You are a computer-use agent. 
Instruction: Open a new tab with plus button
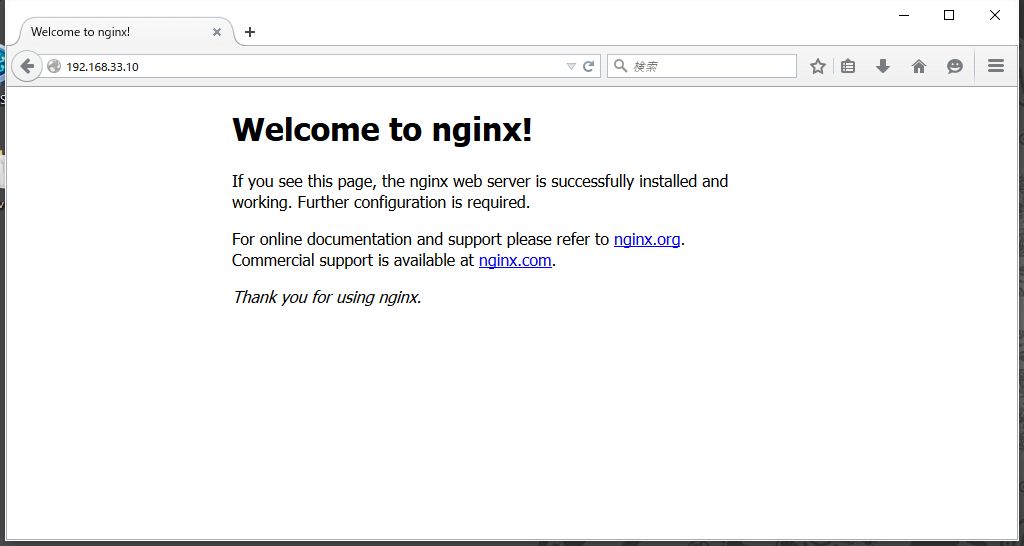point(249,32)
